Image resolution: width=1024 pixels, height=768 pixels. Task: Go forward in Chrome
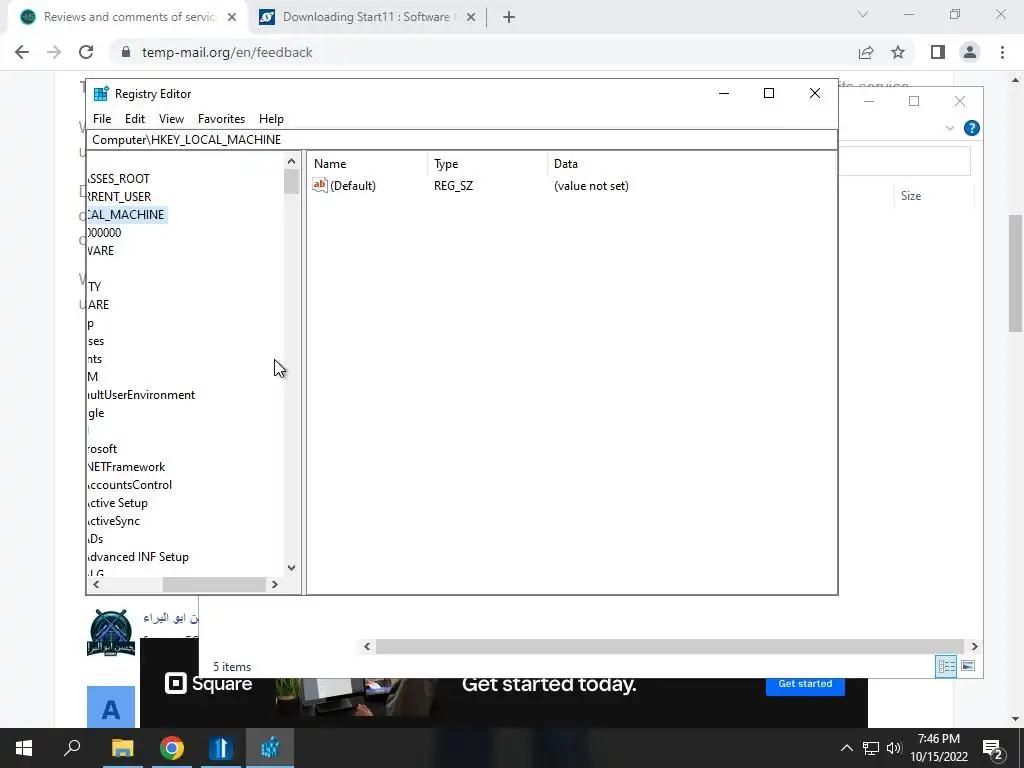[54, 52]
